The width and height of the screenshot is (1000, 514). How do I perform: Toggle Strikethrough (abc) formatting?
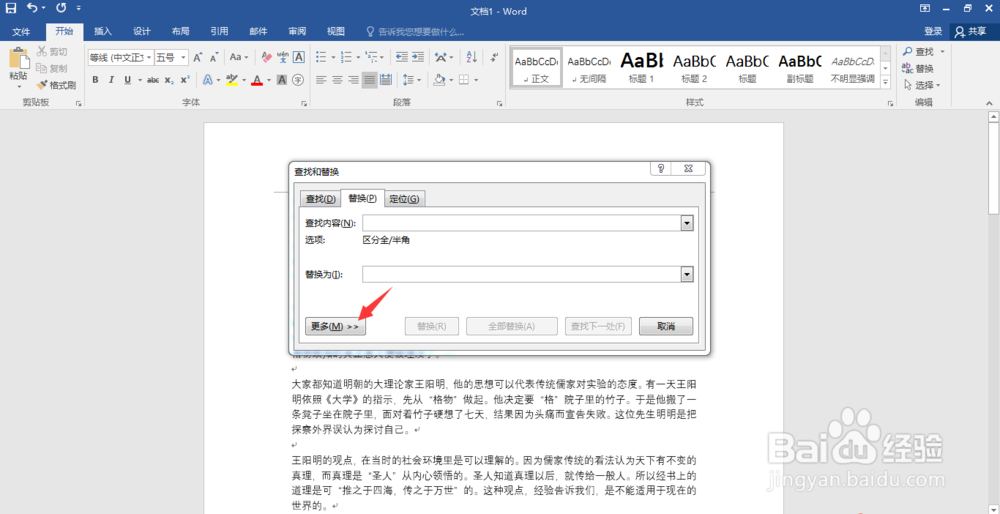152,80
